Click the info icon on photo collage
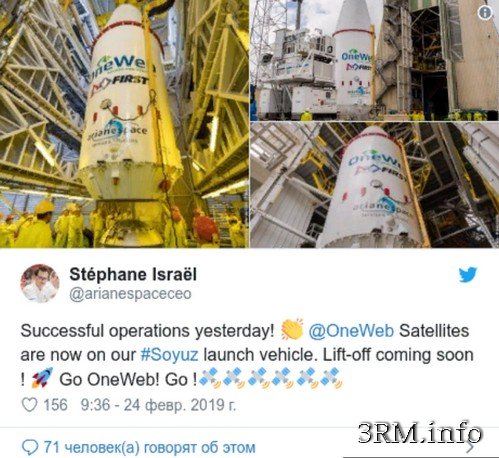 coord(485,13)
